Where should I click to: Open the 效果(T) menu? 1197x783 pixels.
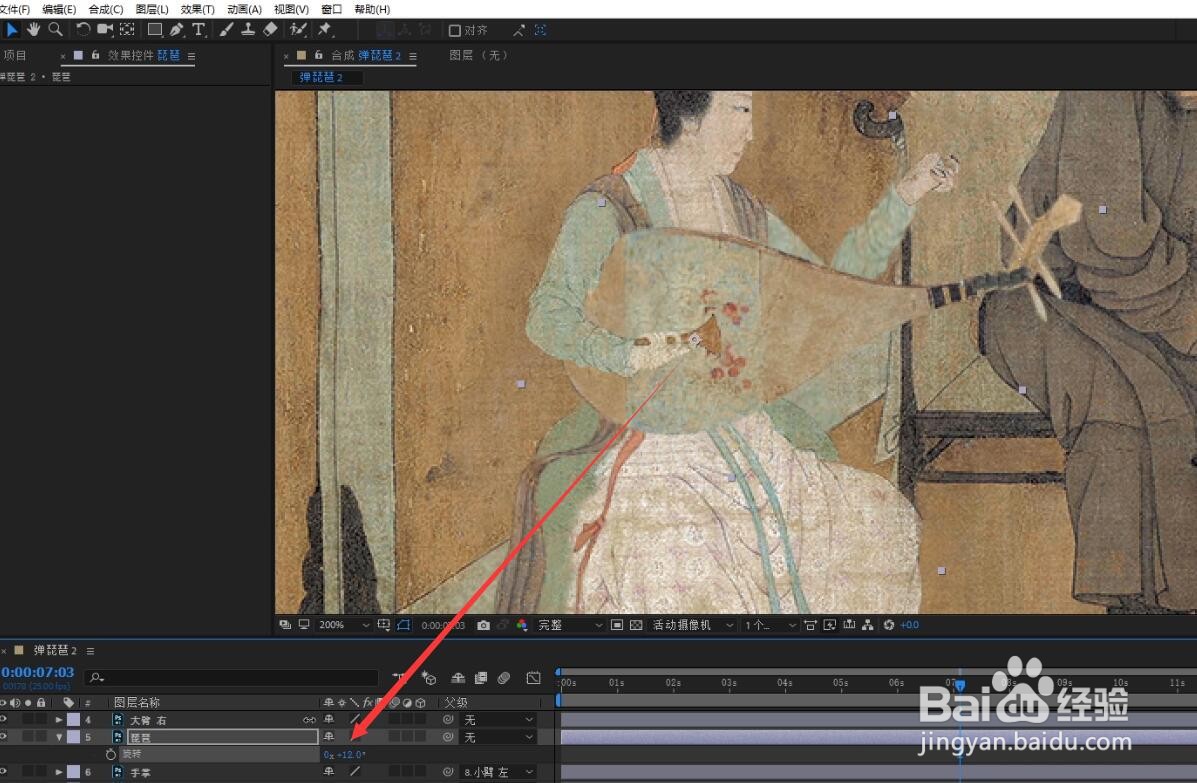point(198,9)
